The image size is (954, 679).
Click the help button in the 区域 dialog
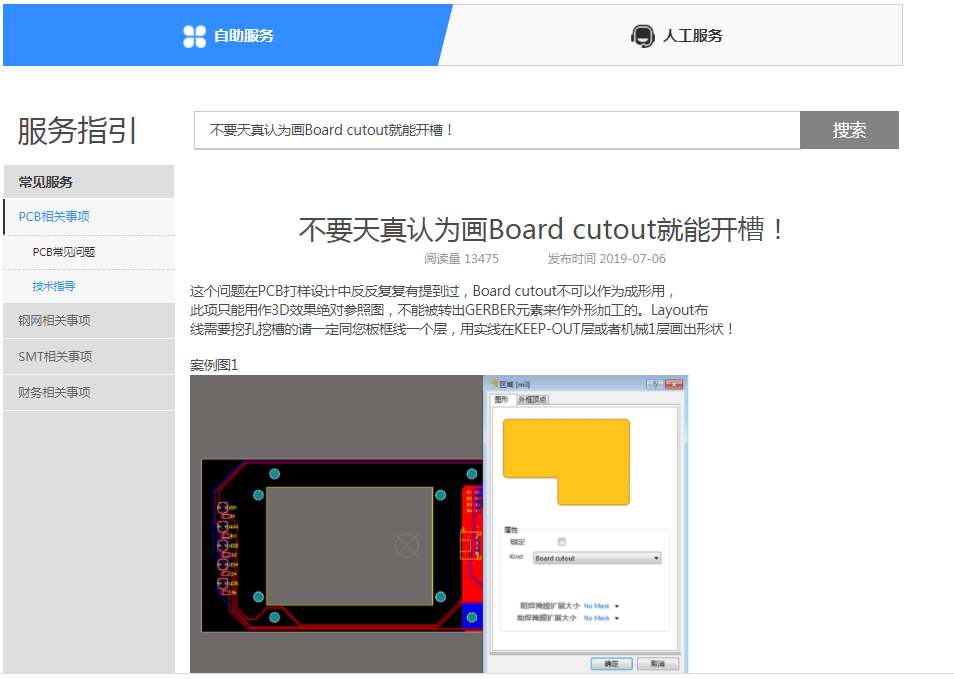click(x=653, y=385)
